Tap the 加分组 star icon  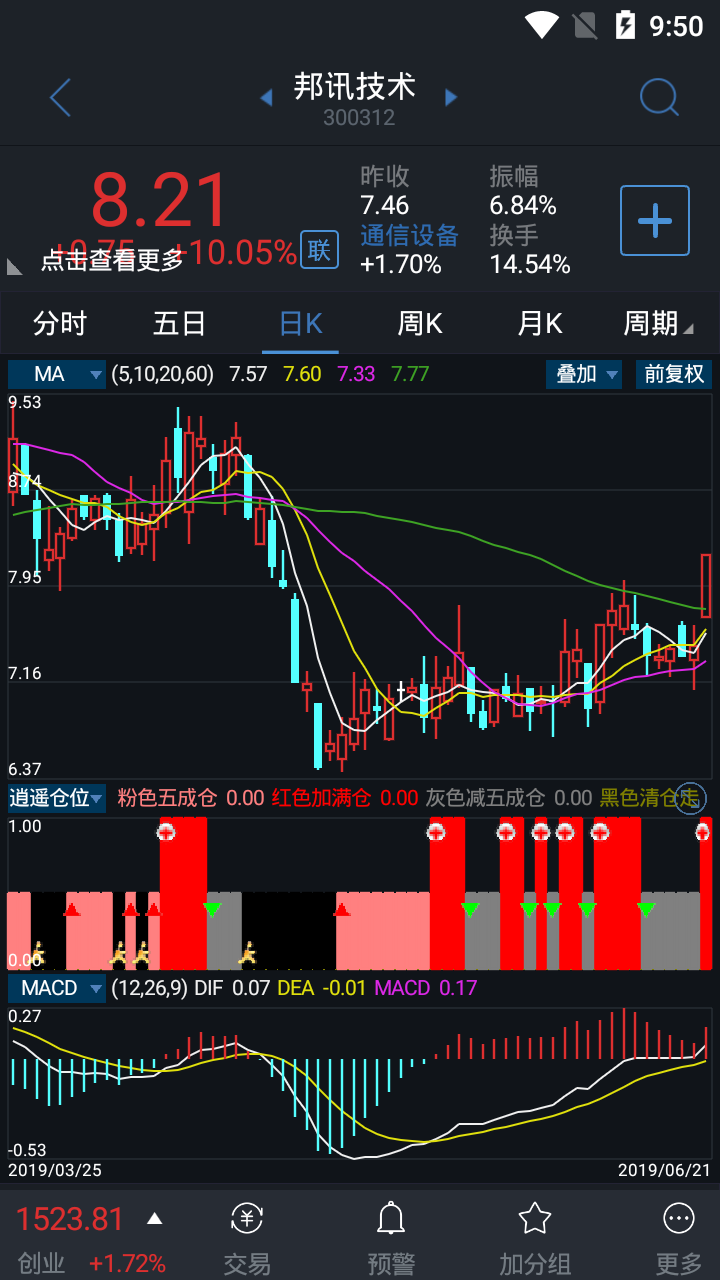pos(535,1218)
